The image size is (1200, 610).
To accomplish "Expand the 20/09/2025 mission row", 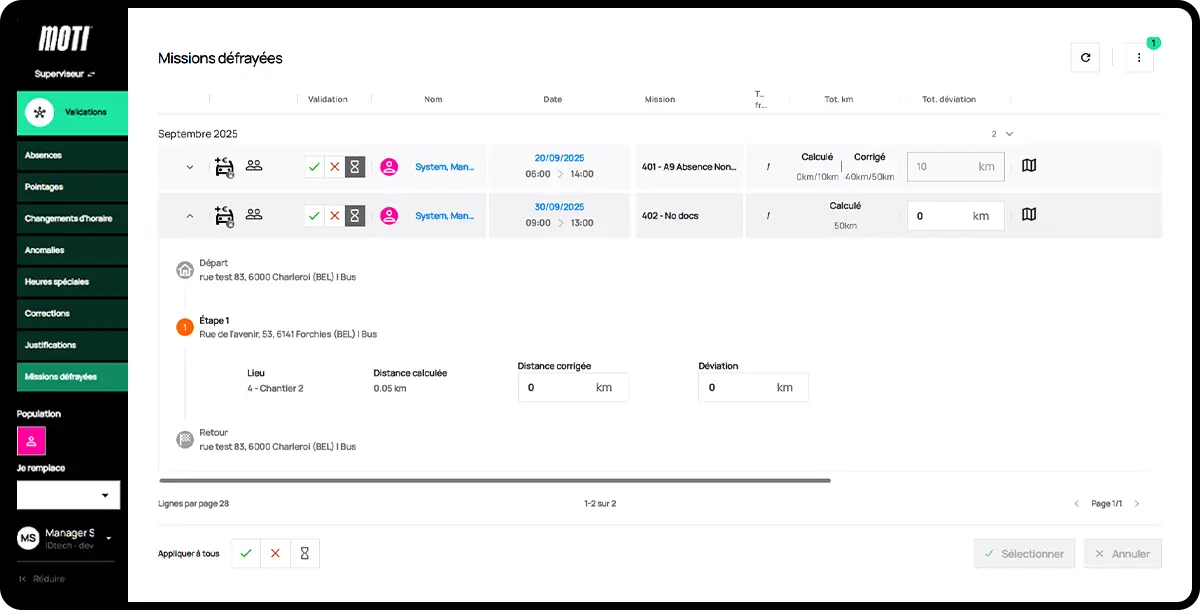I will click(190, 167).
